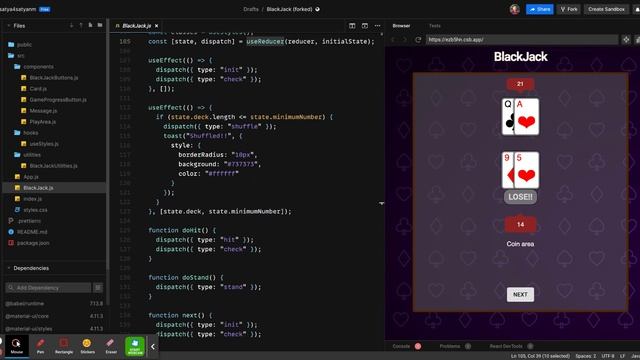Open the user avatar menu
The height and width of the screenshot is (360, 640).
pos(515,9)
